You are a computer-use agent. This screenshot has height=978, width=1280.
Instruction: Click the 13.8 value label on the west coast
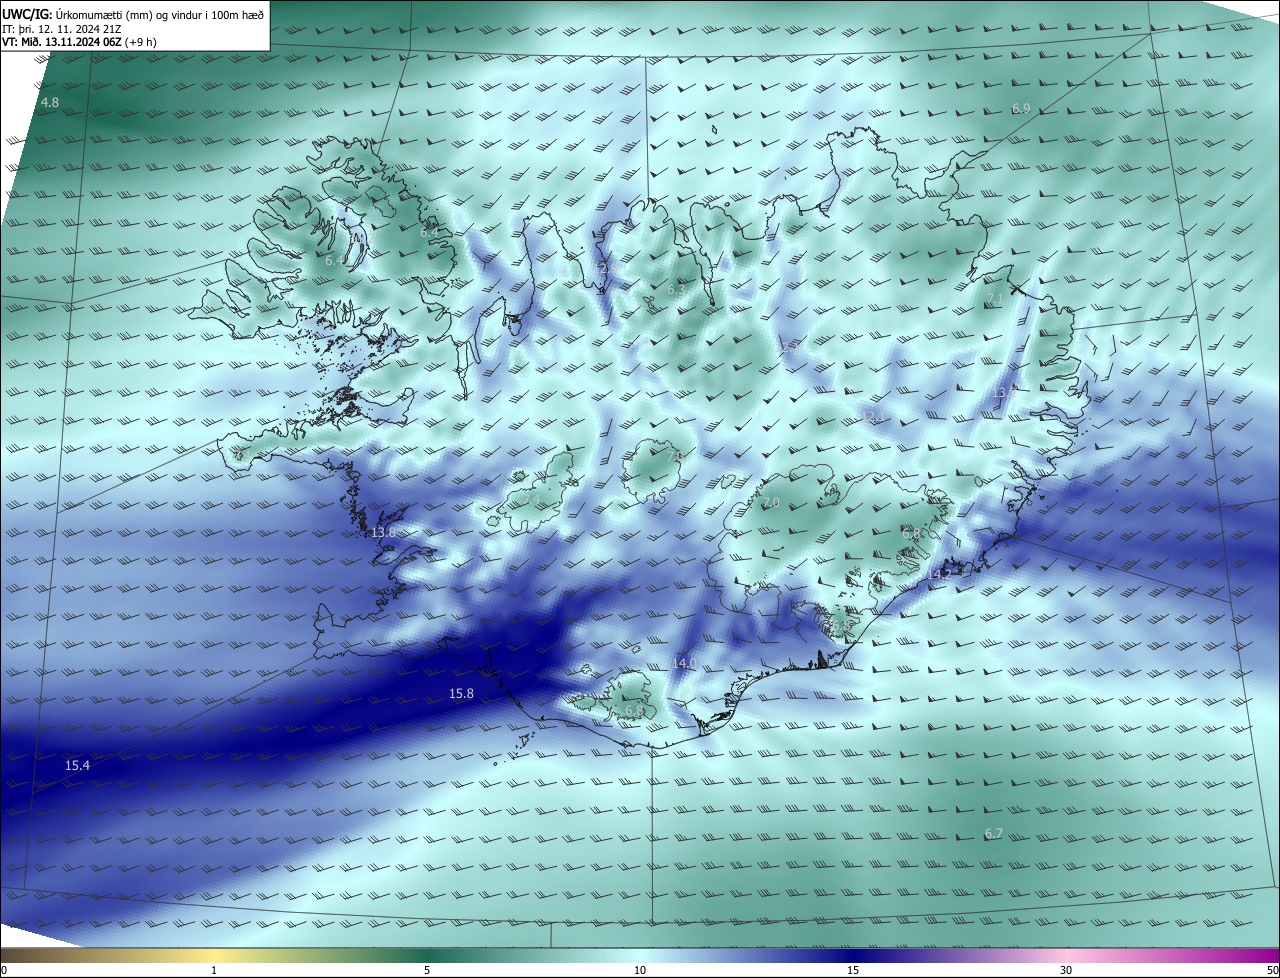(x=384, y=533)
